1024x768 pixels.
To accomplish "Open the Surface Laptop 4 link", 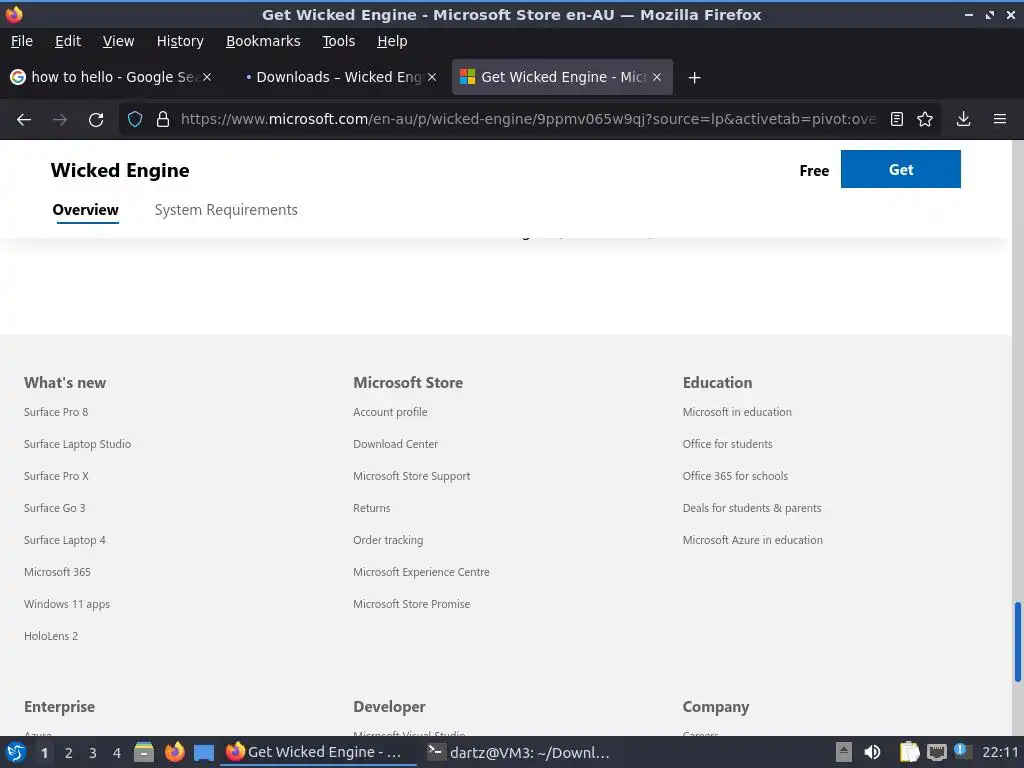I will click(x=65, y=540).
